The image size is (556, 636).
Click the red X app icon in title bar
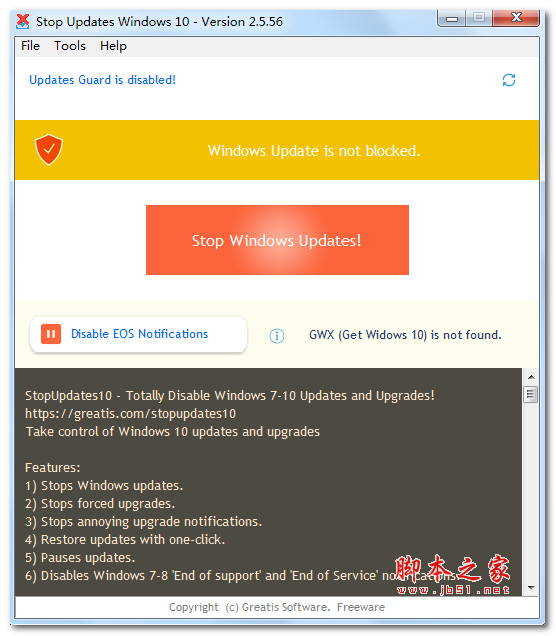coord(23,21)
